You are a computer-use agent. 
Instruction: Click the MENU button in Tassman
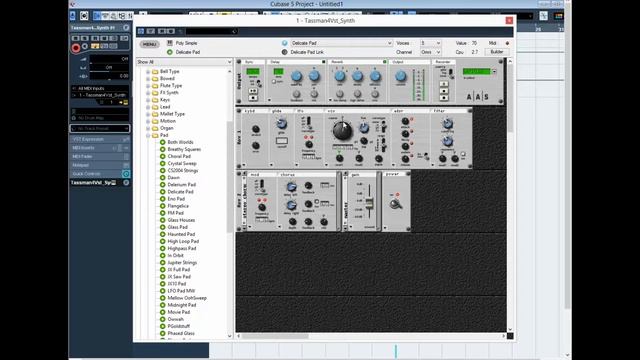click(149, 44)
